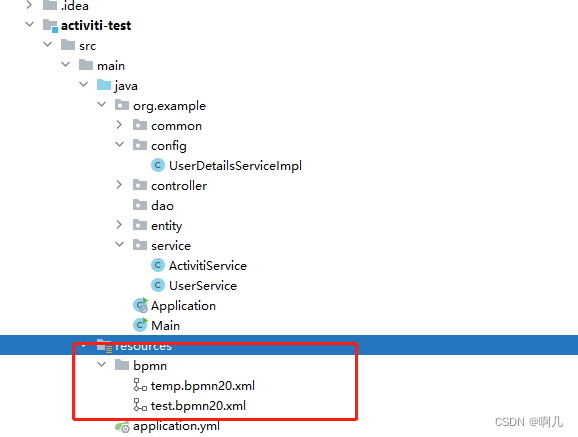Click the blue java source folder icon
Viewport: 578px width, 437px height.
[104, 85]
